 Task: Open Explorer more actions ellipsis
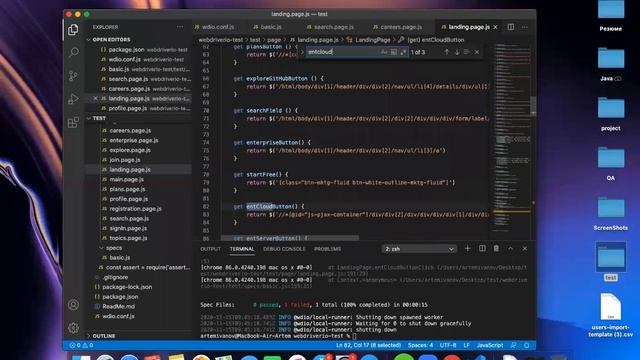(180, 27)
